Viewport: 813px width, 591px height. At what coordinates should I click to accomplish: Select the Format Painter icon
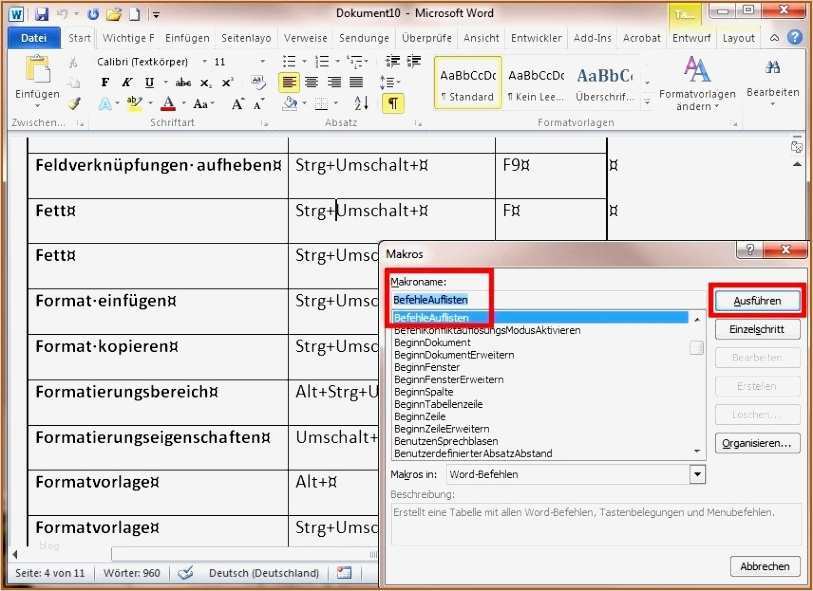[x=74, y=103]
